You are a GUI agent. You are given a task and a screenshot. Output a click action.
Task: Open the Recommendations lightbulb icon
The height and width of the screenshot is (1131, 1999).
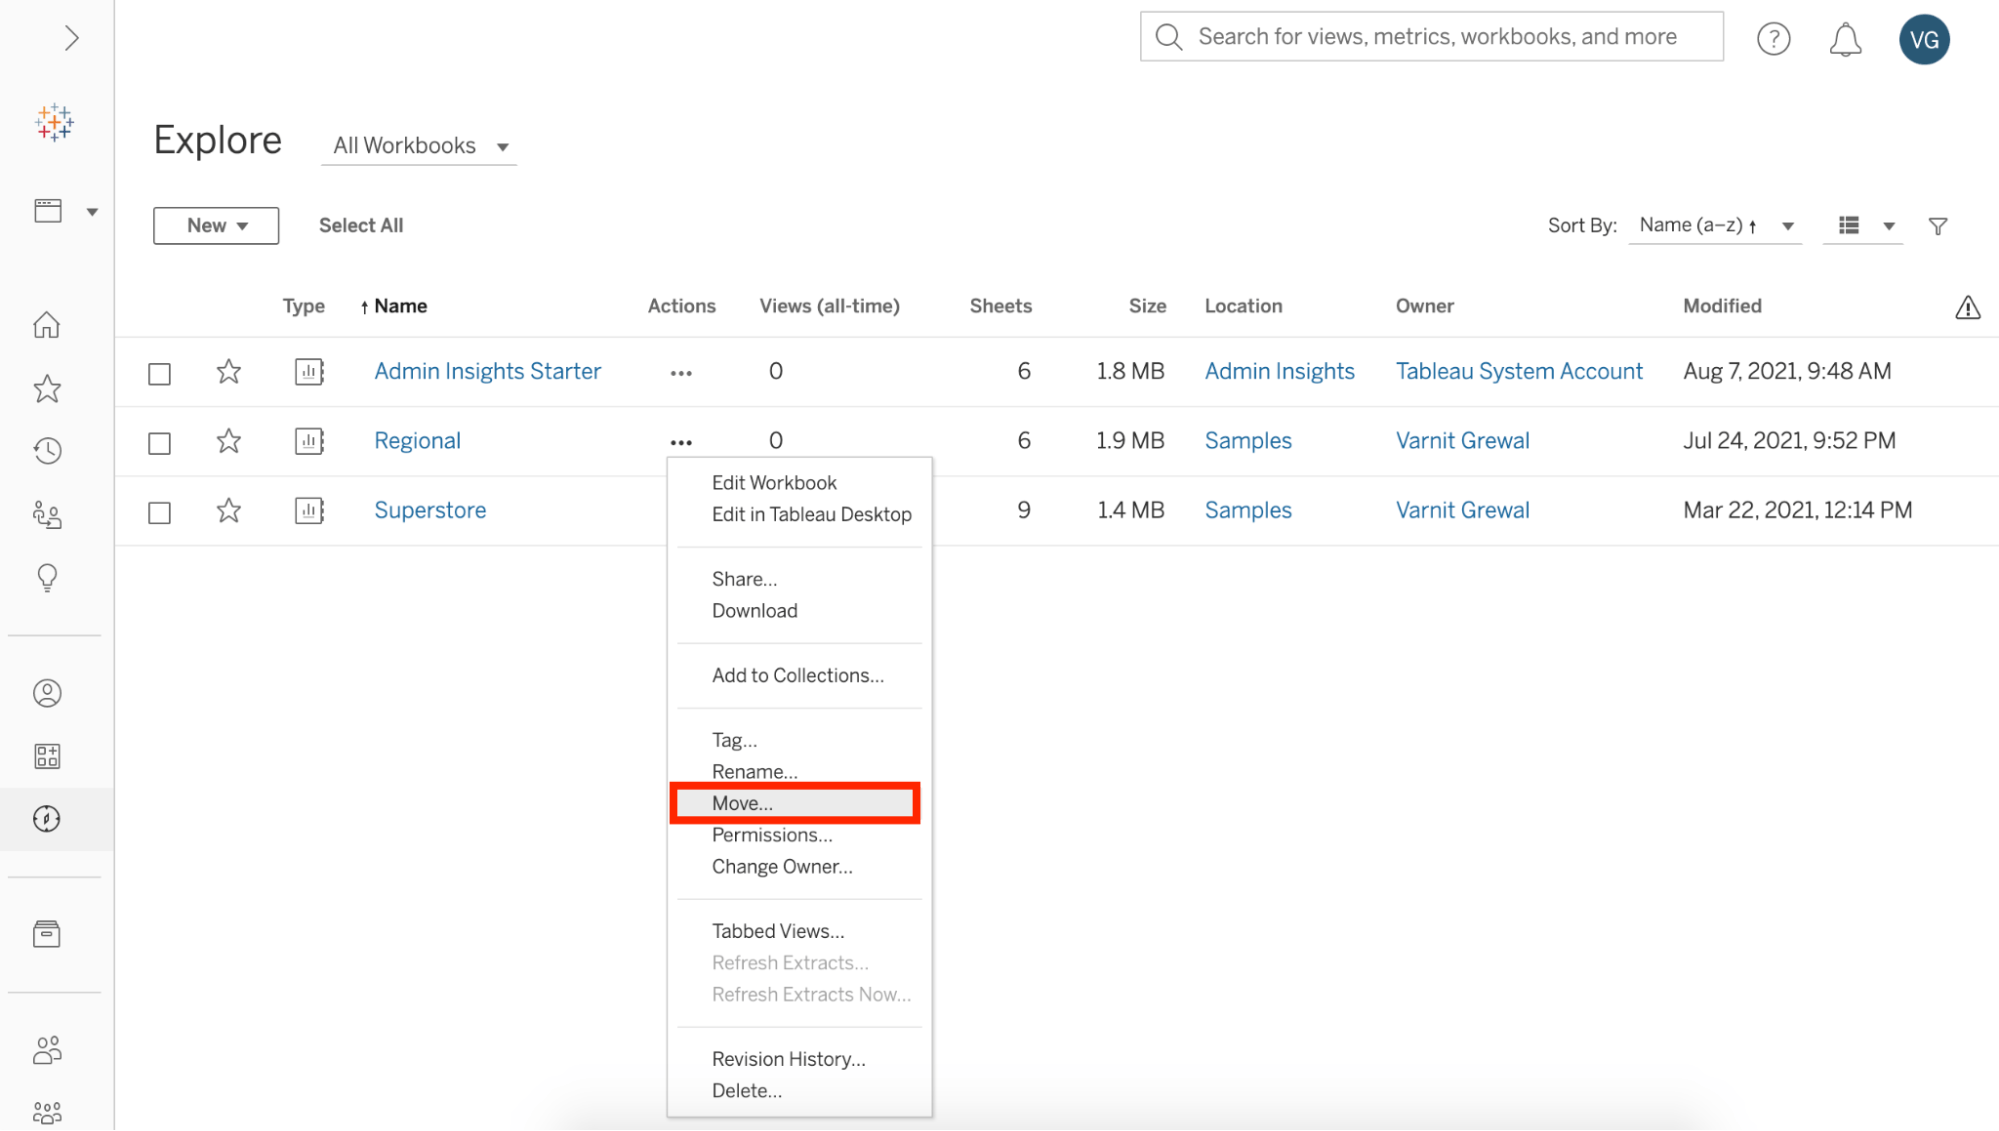pyautogui.click(x=48, y=578)
